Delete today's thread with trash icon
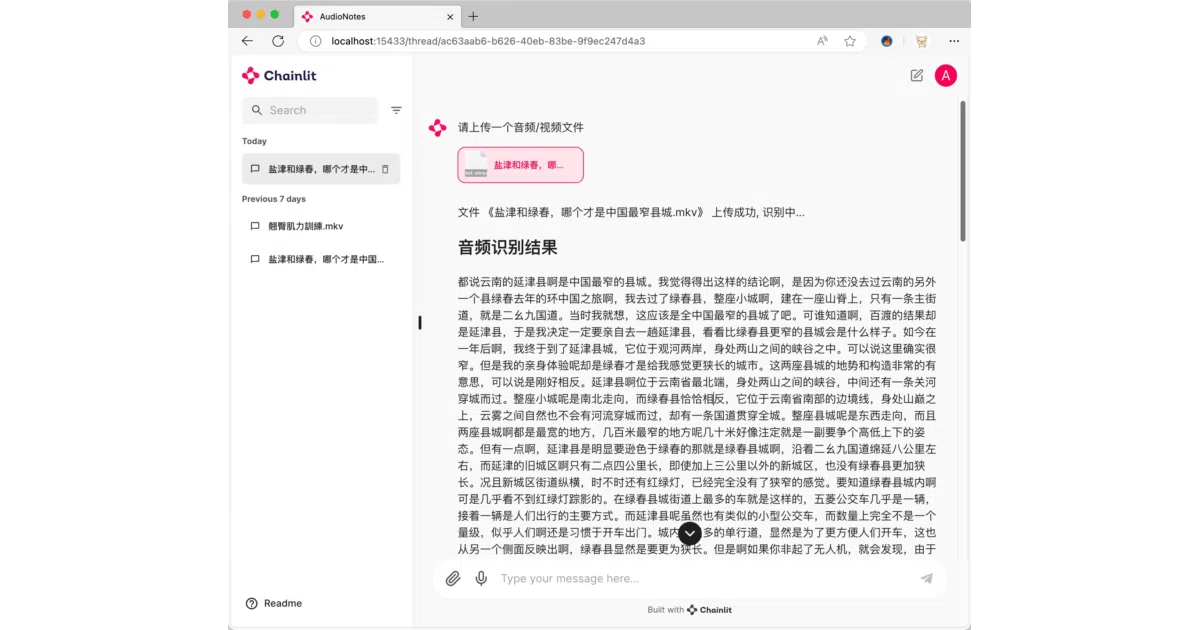 pyautogui.click(x=386, y=169)
